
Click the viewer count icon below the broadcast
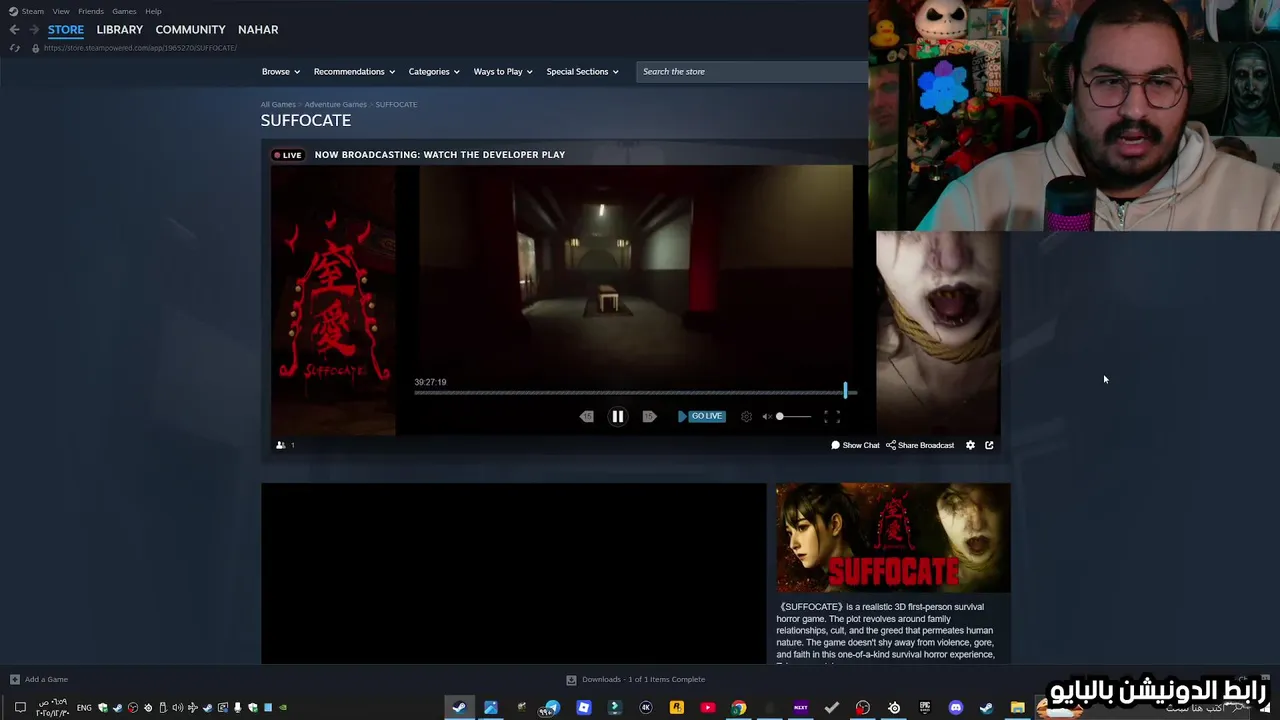pos(281,445)
